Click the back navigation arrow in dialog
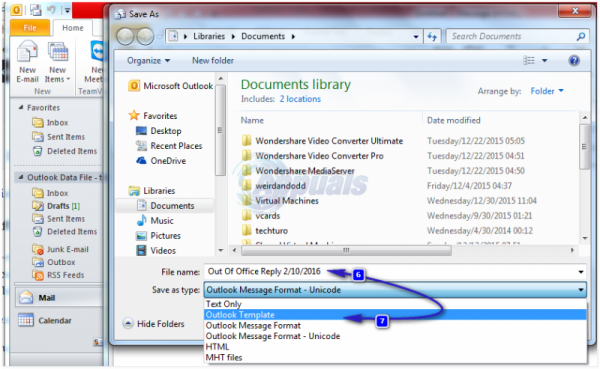The height and width of the screenshot is (369, 600). click(125, 37)
